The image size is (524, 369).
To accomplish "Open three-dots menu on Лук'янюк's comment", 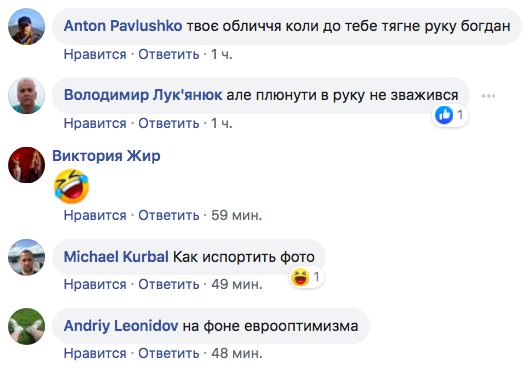I will [488, 96].
